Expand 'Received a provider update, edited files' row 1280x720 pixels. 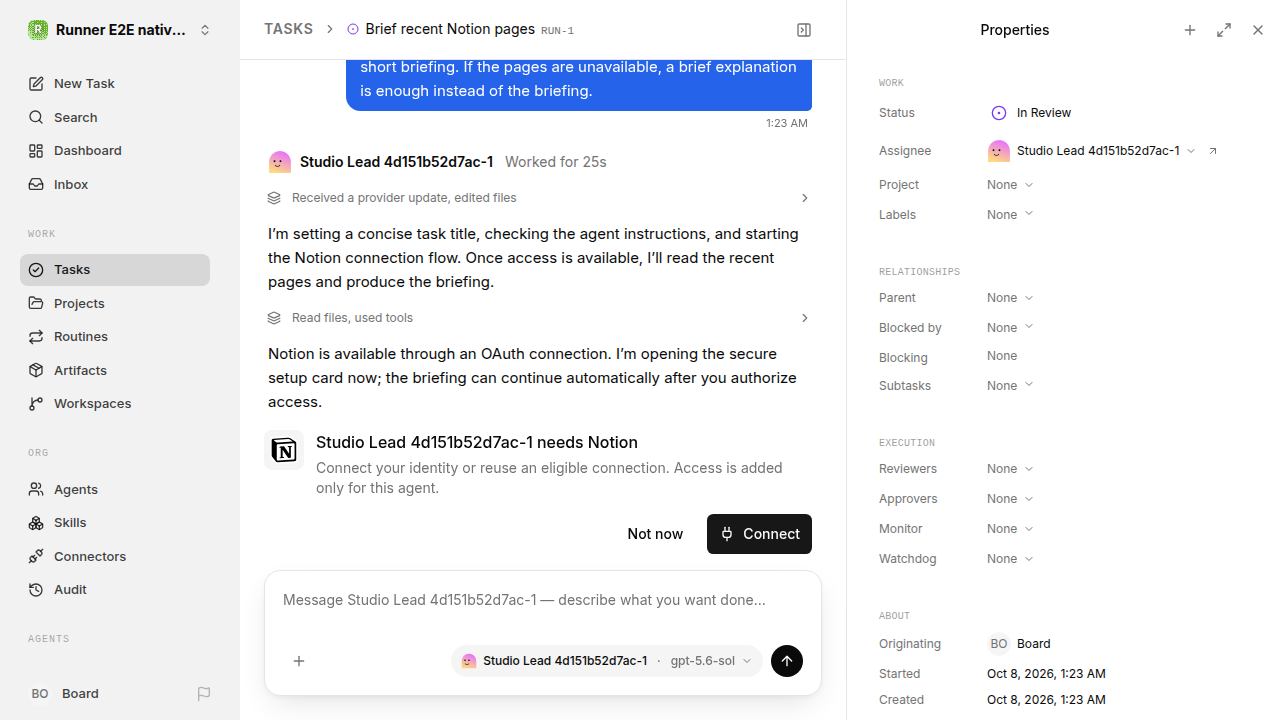[538, 198]
